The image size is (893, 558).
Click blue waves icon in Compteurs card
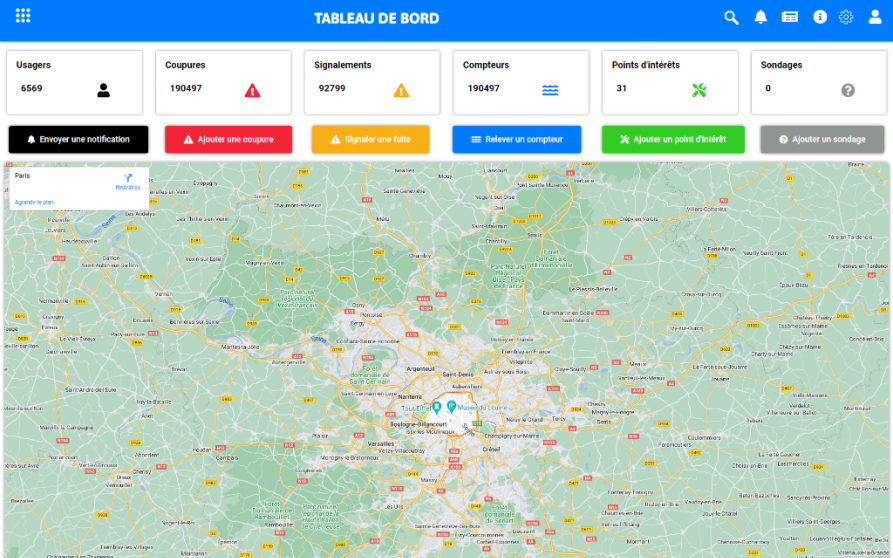[550, 90]
